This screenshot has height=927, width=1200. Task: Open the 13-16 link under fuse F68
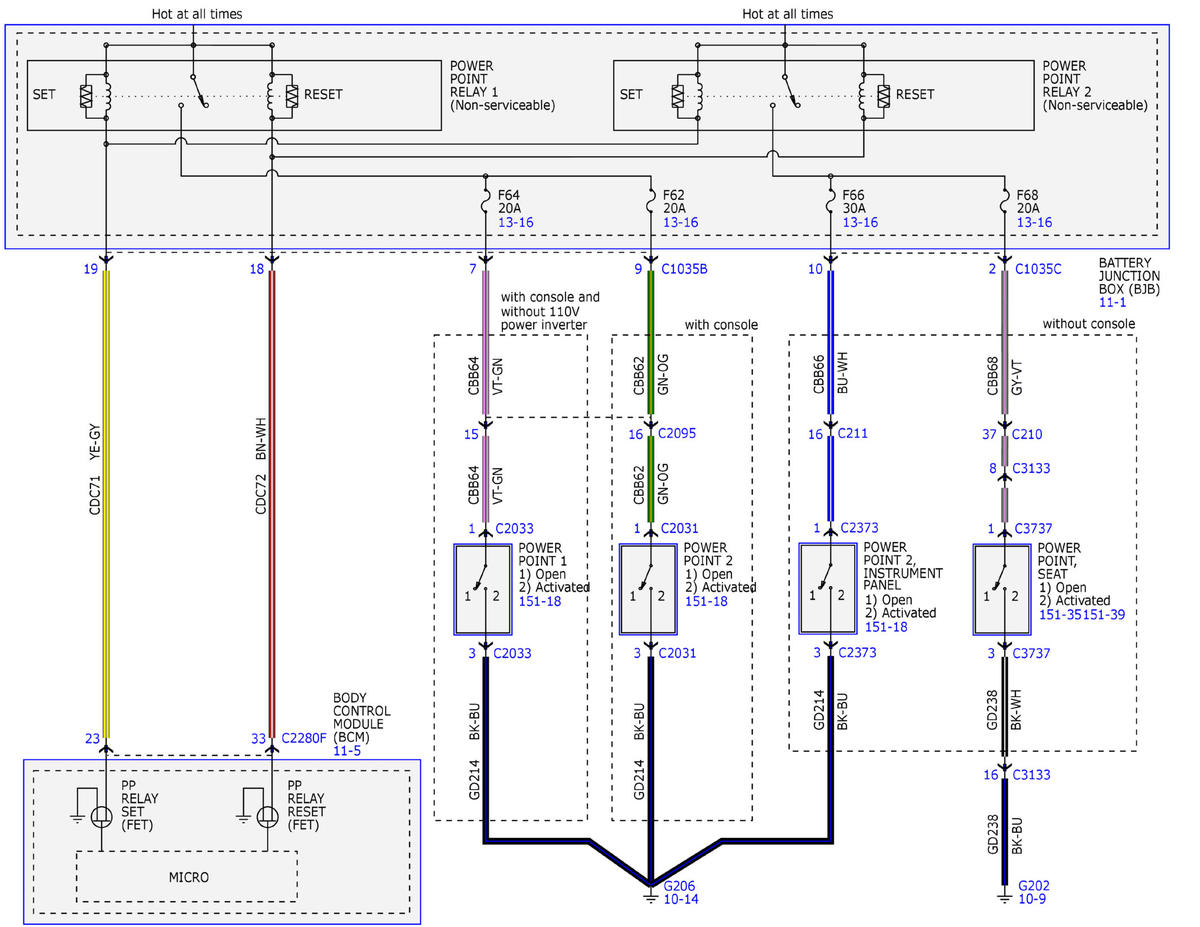[1034, 222]
